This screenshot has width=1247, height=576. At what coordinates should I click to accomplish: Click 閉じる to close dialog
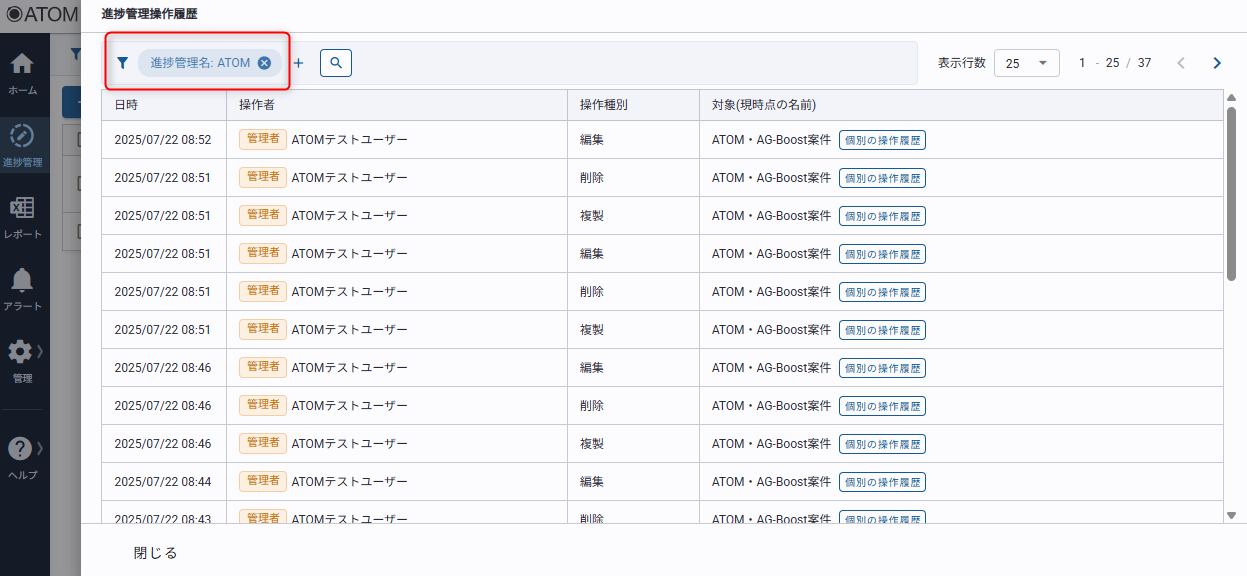(x=156, y=553)
